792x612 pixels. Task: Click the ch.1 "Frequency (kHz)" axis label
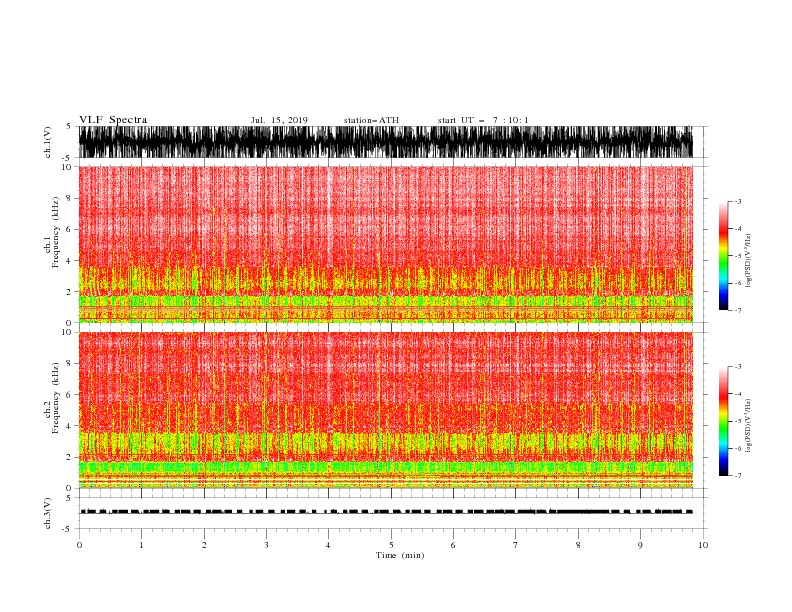point(56,232)
